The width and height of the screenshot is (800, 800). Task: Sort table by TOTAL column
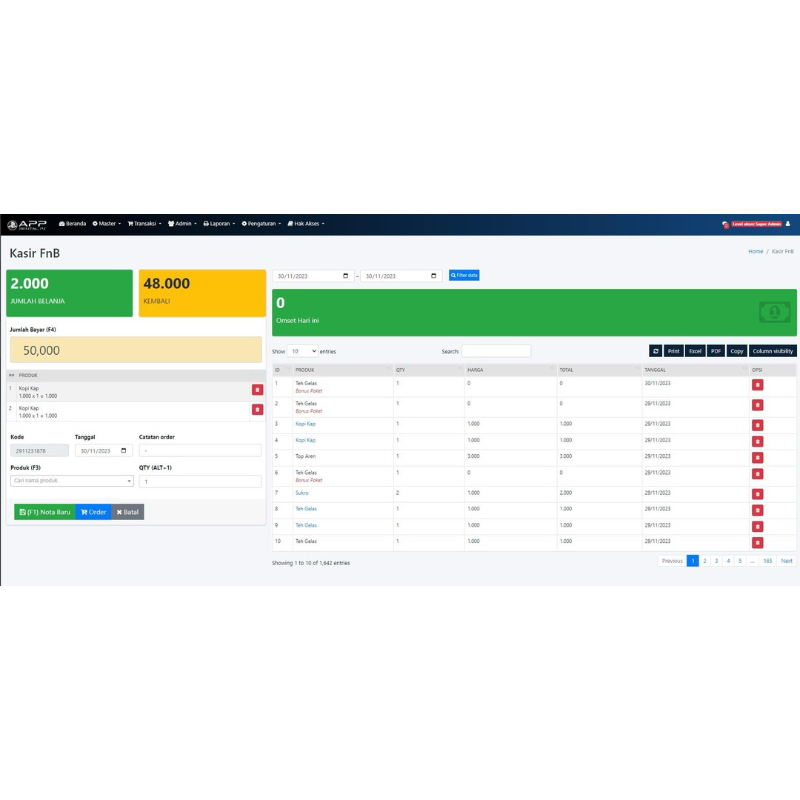pos(599,370)
